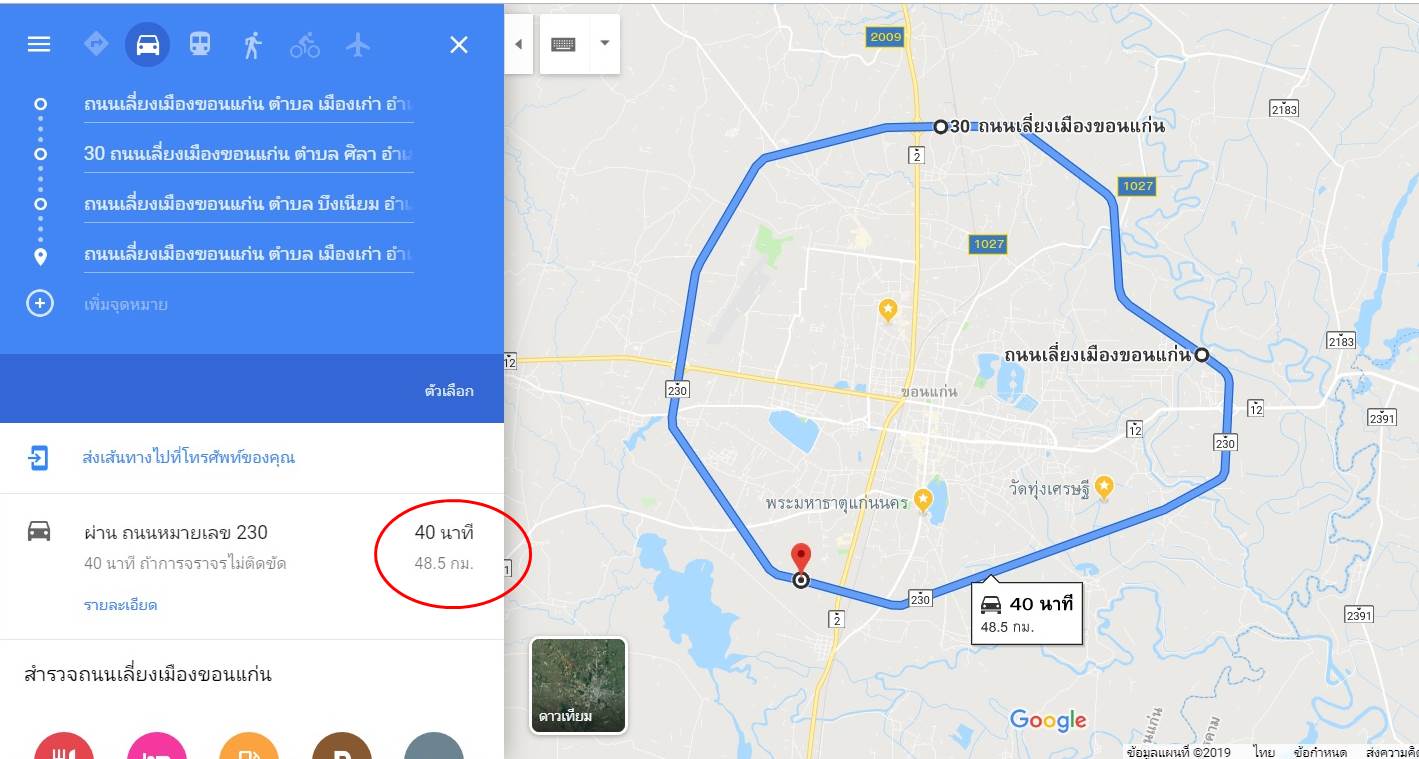Collapse the side panel arrow
1419x759 pixels.
click(518, 44)
